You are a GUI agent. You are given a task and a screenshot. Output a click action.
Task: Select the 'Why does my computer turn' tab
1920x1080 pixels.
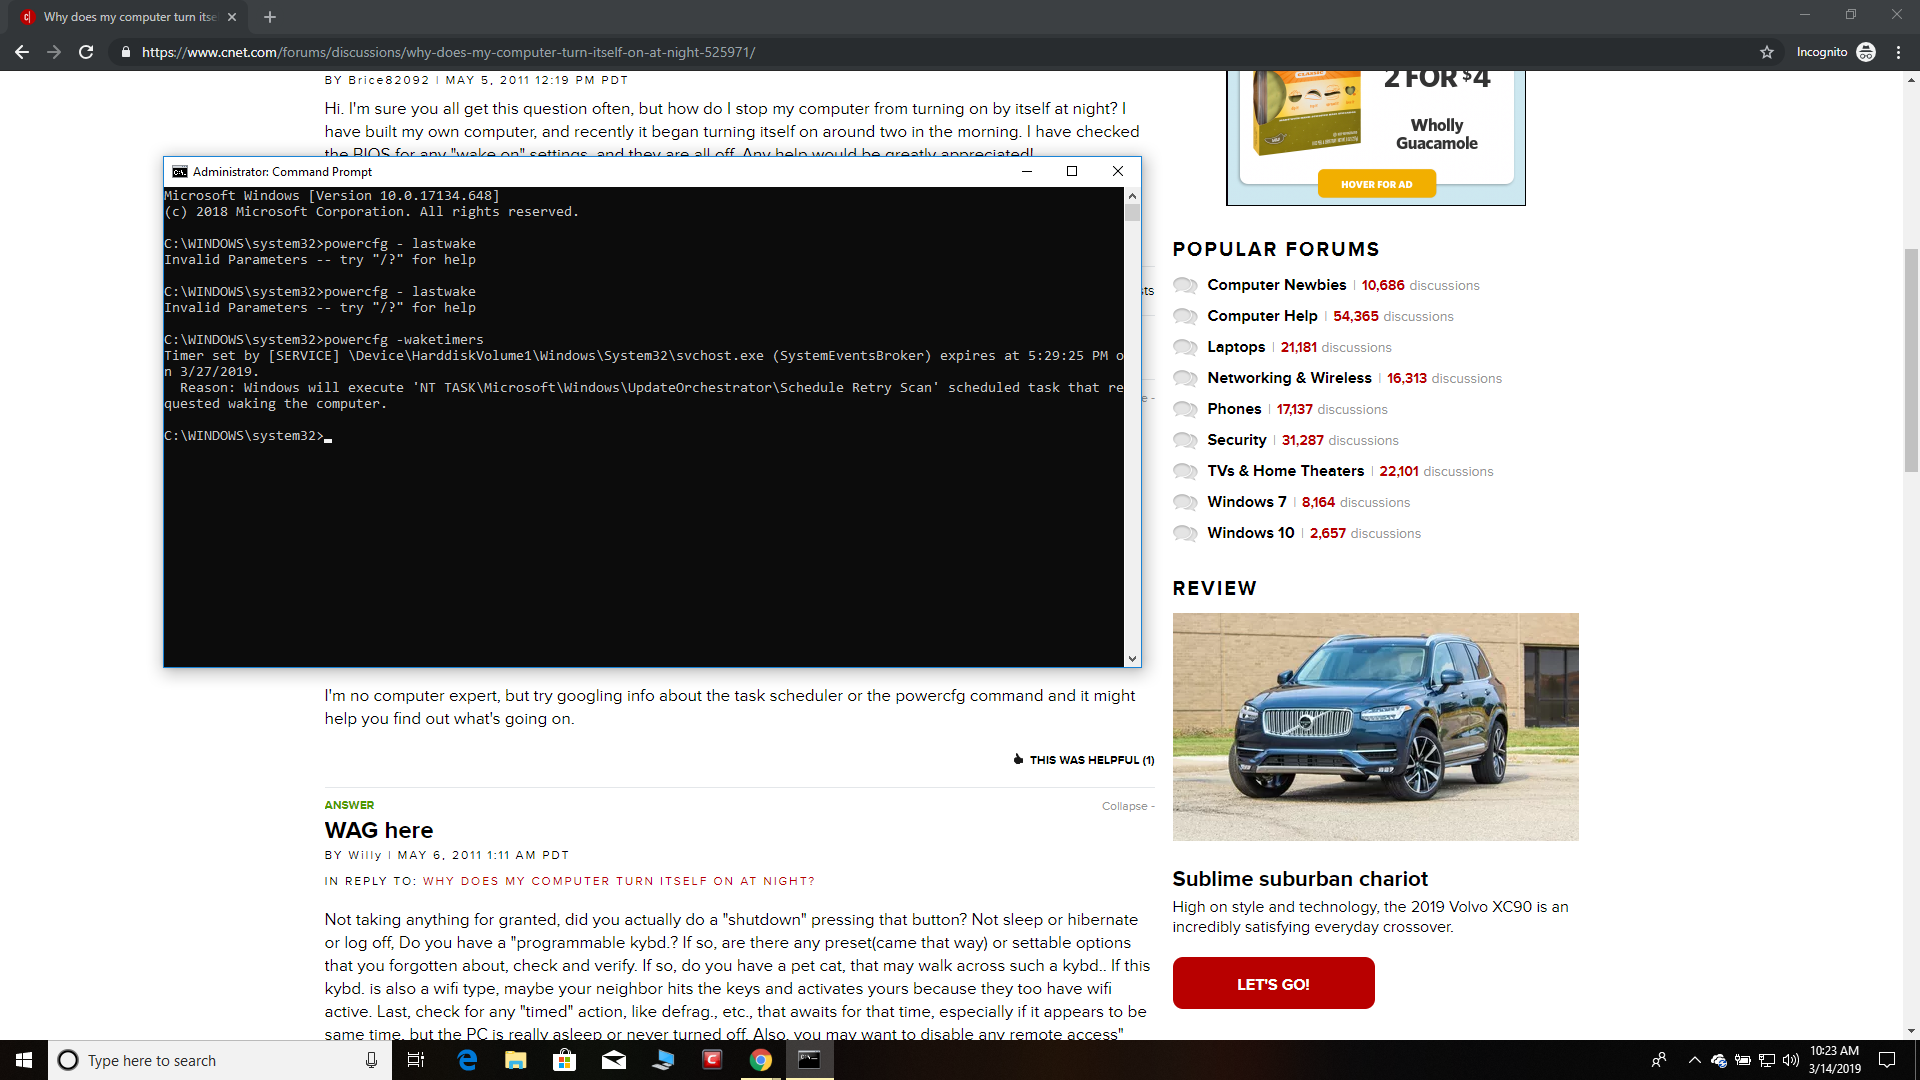point(130,17)
